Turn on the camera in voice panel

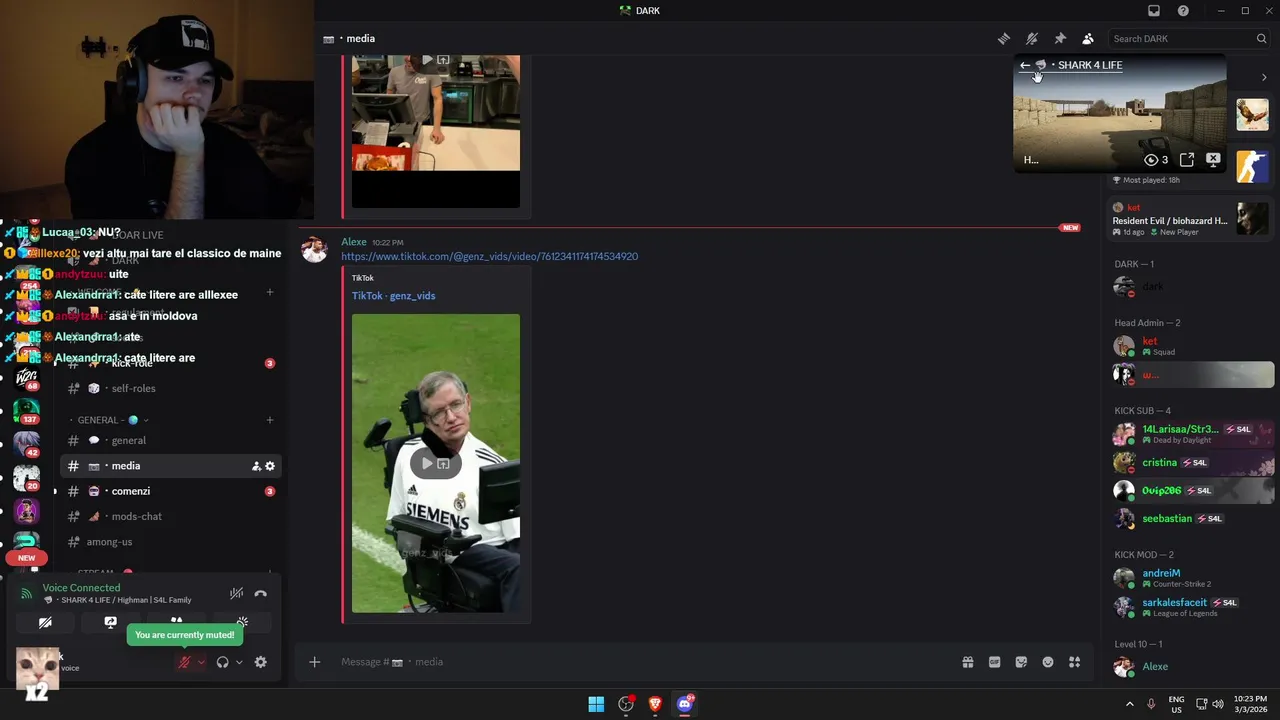coord(46,622)
